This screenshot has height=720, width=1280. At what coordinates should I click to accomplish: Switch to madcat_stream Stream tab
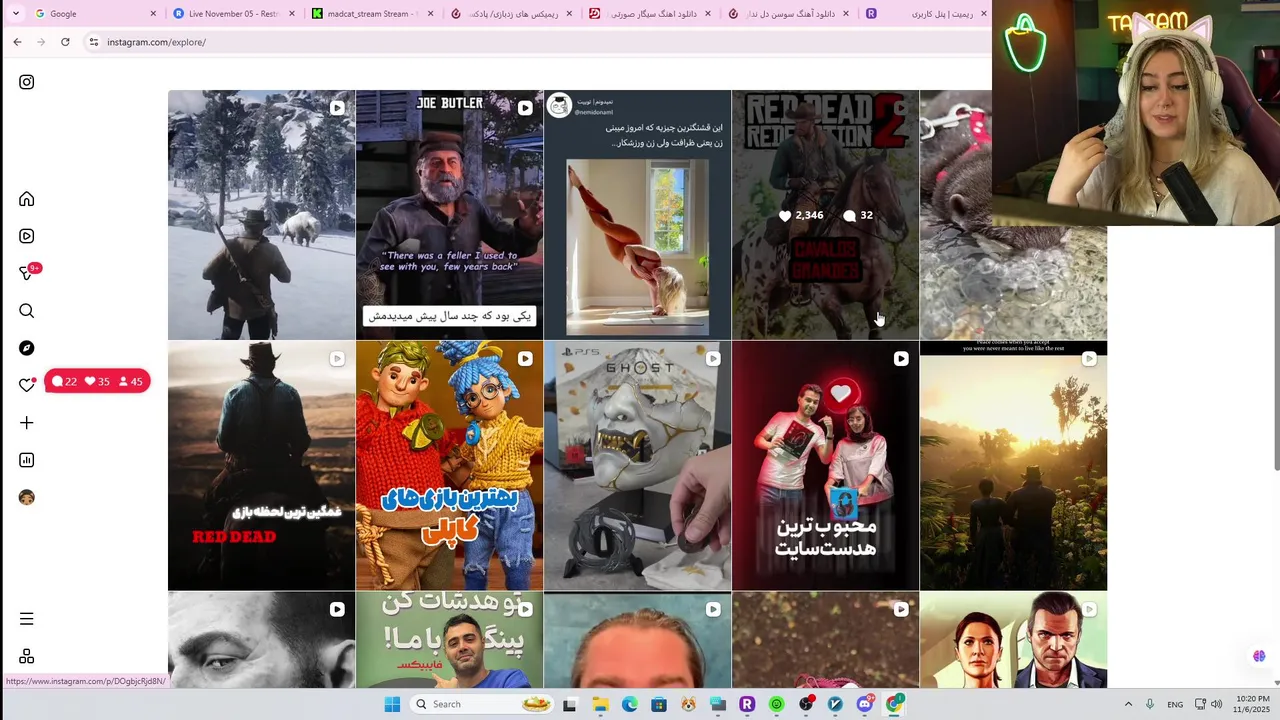click(x=372, y=13)
